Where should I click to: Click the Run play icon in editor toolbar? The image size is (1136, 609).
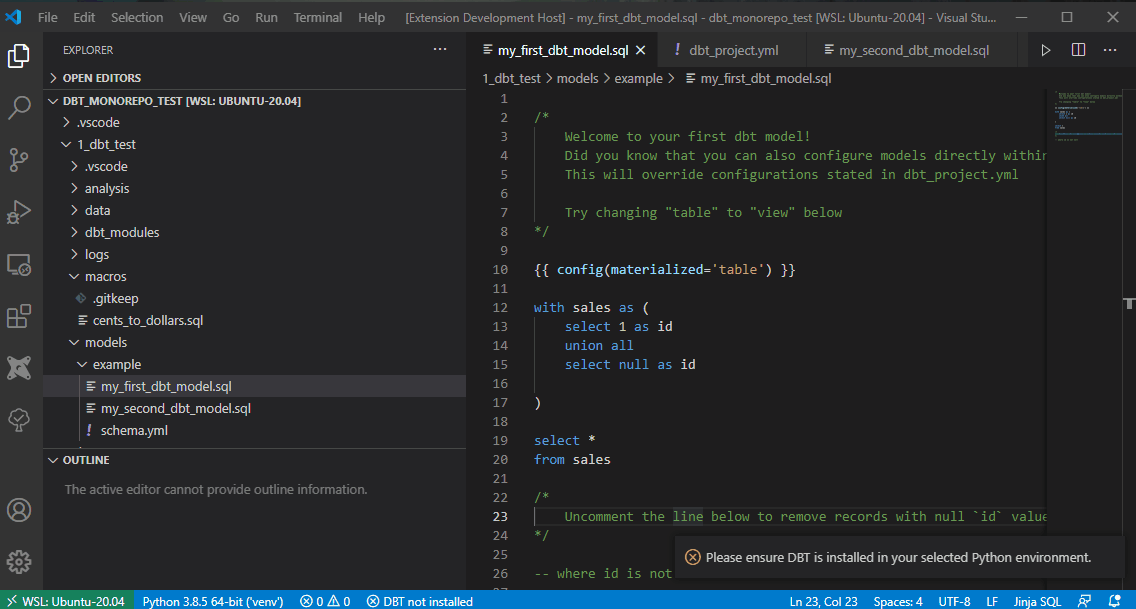(x=1045, y=50)
